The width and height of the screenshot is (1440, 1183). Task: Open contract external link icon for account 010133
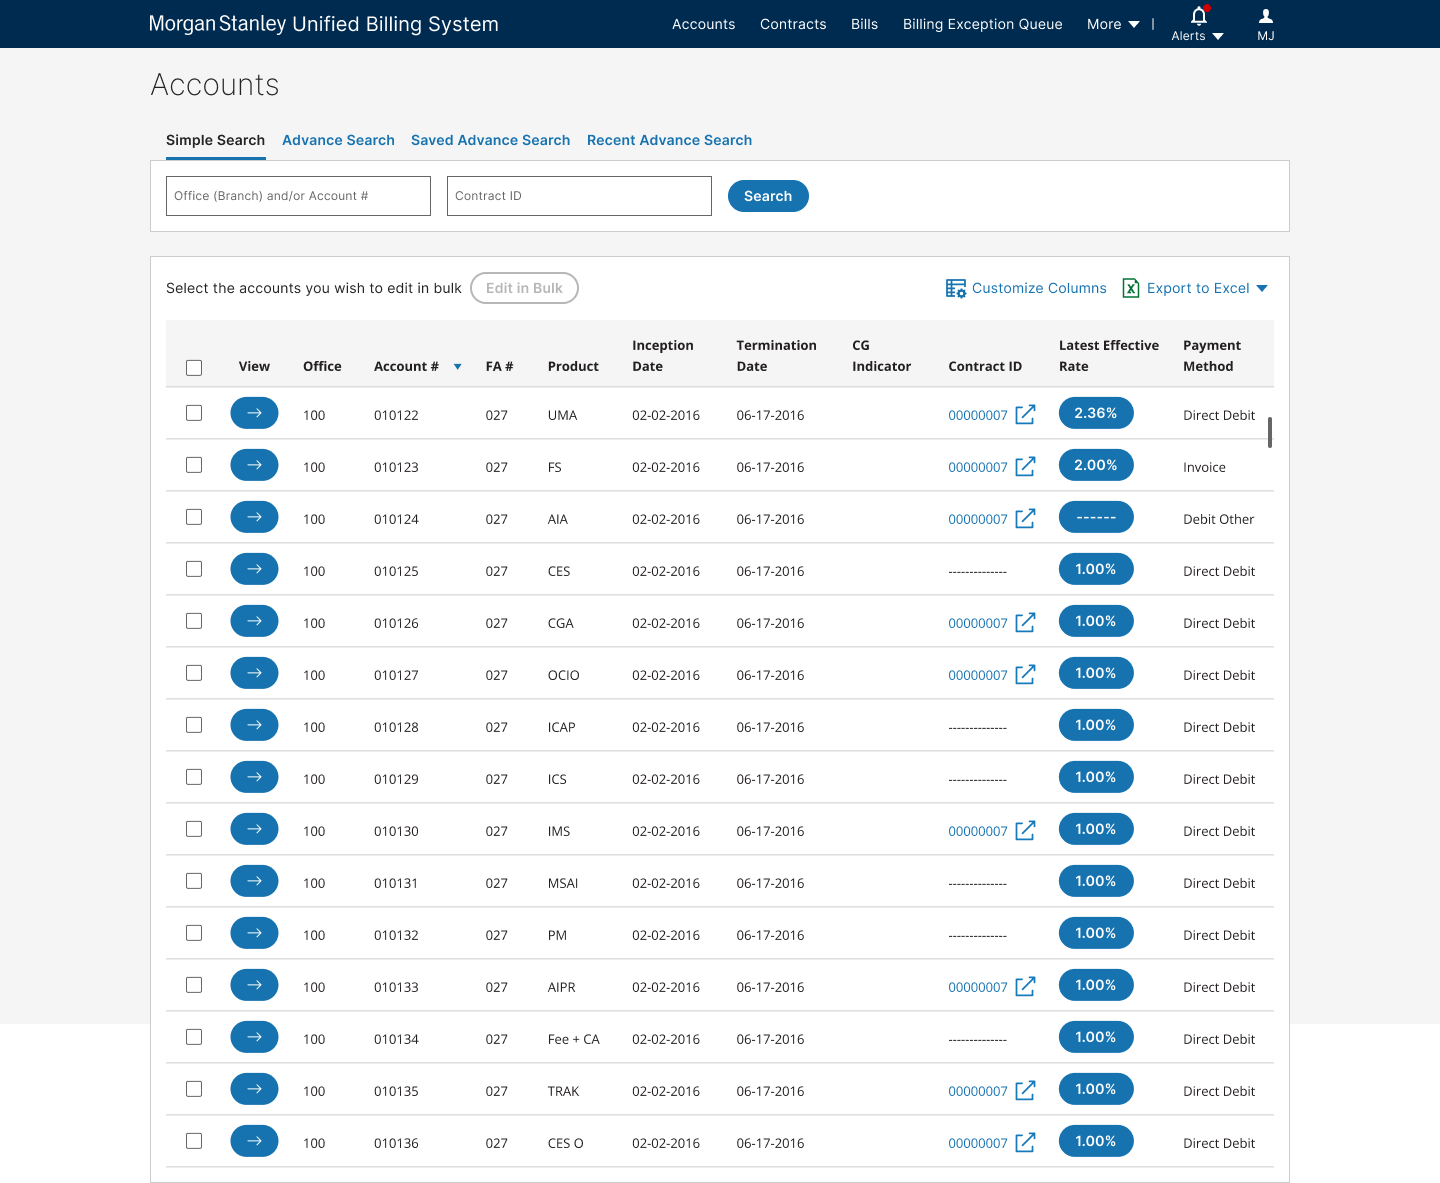(1025, 986)
